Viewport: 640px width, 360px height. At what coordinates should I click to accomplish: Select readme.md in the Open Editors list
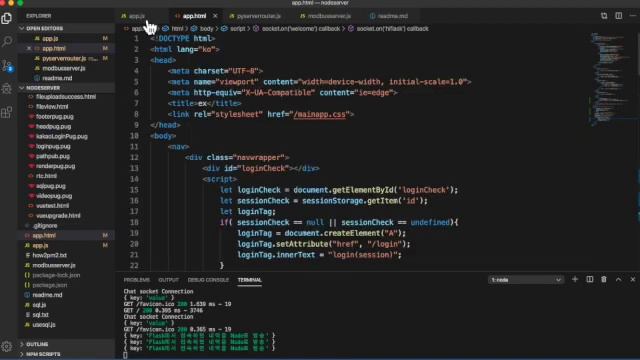[66, 78]
